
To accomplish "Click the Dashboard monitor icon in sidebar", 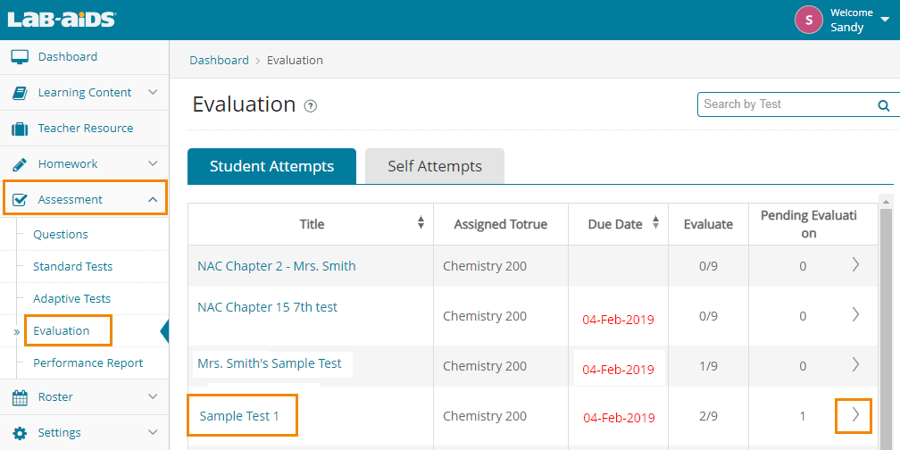I will click(19, 57).
